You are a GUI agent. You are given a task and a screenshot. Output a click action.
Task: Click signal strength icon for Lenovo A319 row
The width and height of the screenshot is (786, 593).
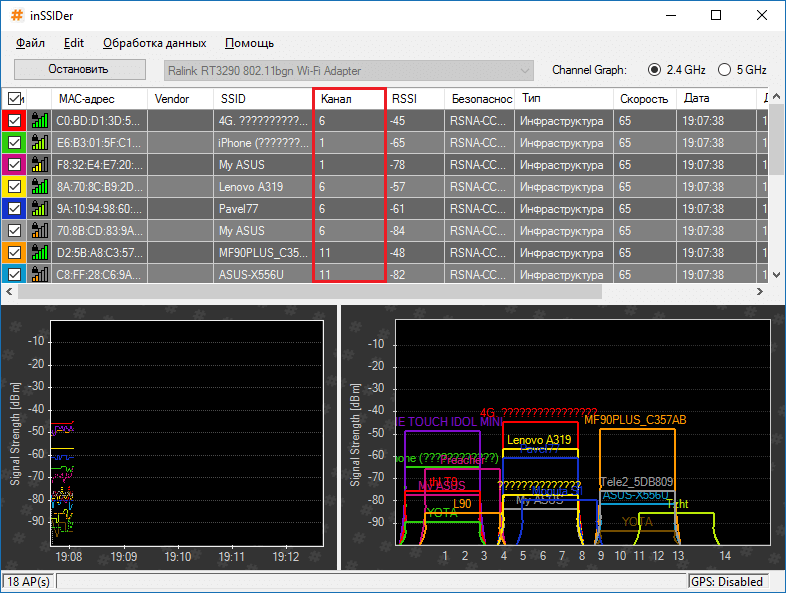tap(40, 187)
